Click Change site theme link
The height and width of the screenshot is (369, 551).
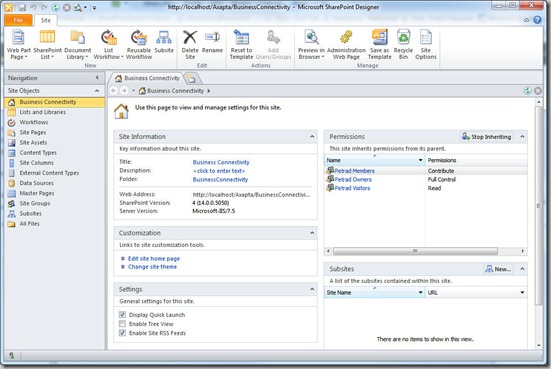[153, 267]
